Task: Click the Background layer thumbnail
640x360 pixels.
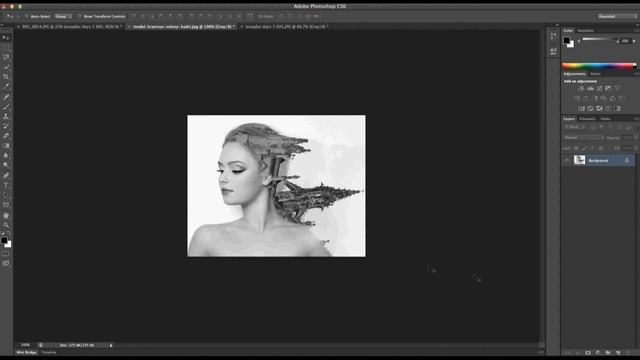Action: tap(579, 160)
